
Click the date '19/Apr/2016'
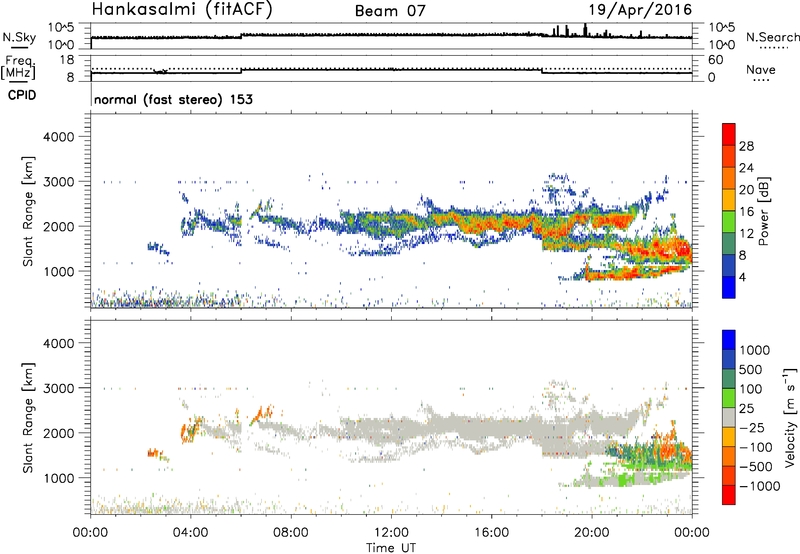(640, 10)
